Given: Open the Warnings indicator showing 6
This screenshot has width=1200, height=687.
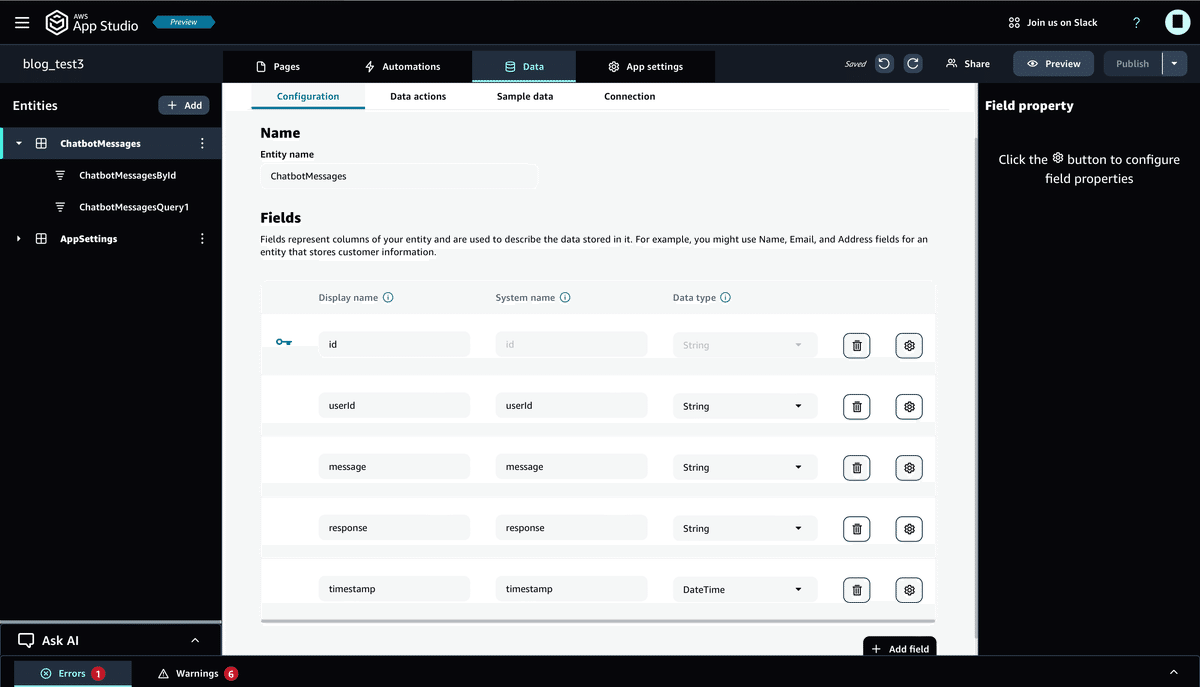Looking at the screenshot, I should tap(196, 673).
